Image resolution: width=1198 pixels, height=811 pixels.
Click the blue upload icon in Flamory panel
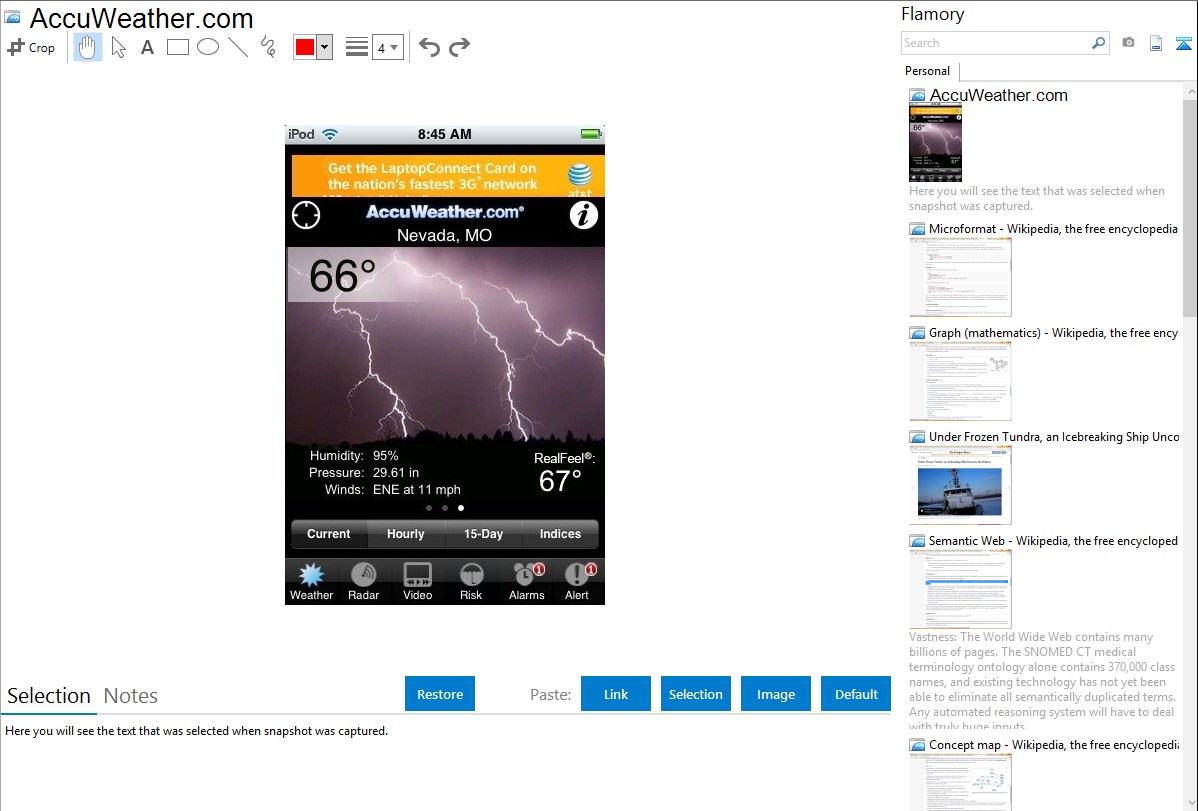click(x=1183, y=43)
